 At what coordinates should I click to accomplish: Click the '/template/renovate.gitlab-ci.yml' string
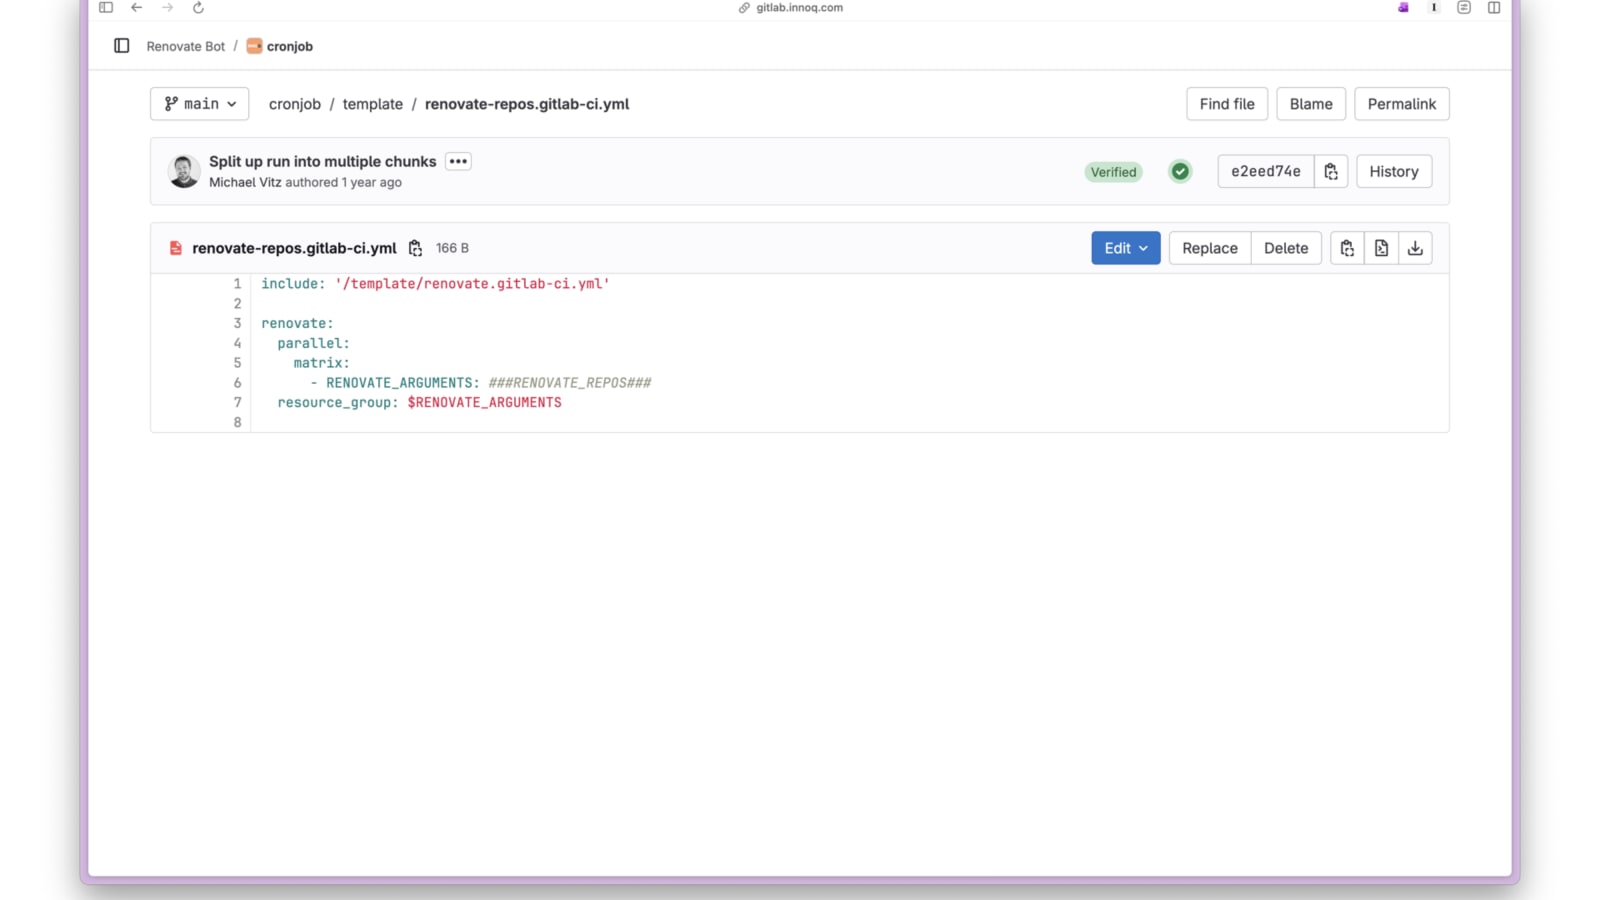point(472,284)
